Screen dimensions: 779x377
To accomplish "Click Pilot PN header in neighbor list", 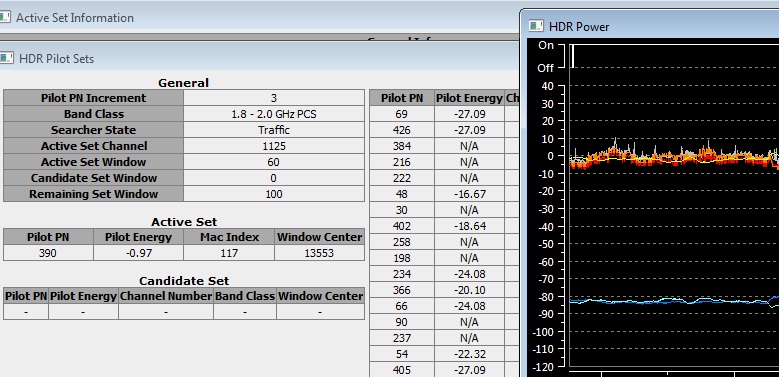I will pos(402,98).
